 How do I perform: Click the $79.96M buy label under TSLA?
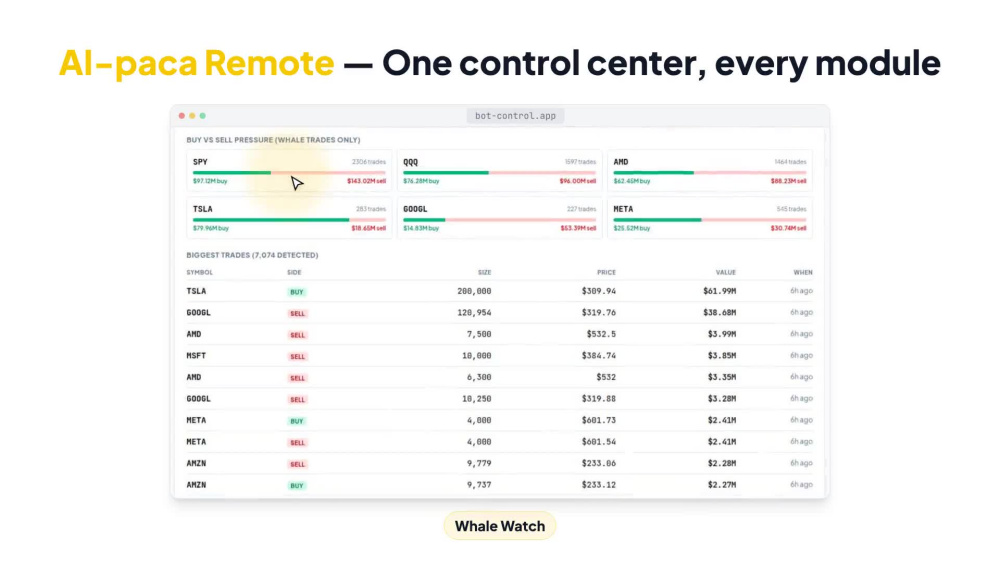point(210,228)
